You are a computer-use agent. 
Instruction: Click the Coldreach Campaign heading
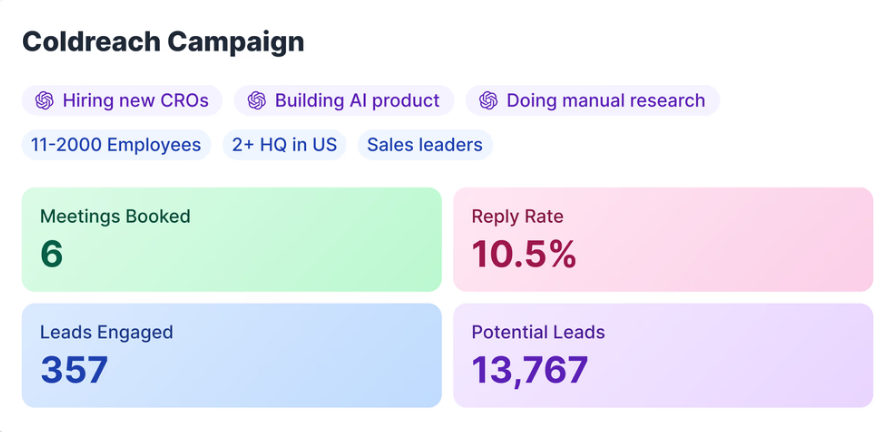coord(163,43)
